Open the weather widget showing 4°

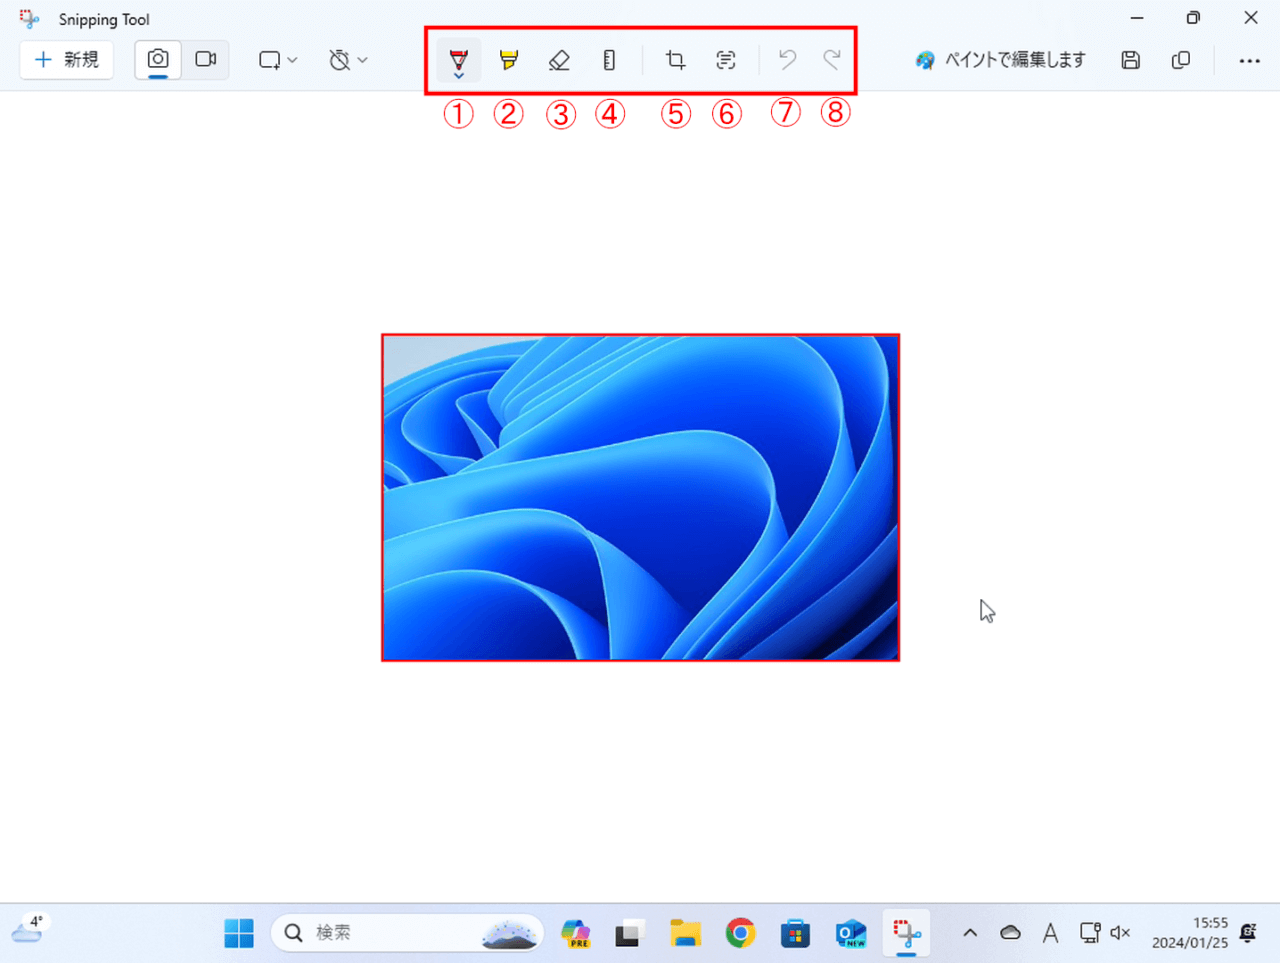[x=29, y=930]
